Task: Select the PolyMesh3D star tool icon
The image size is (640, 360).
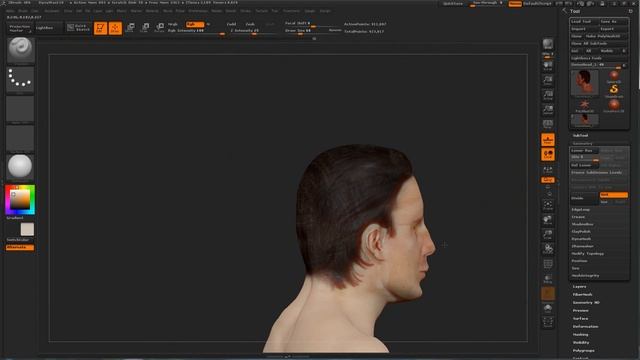Action: 584,106
